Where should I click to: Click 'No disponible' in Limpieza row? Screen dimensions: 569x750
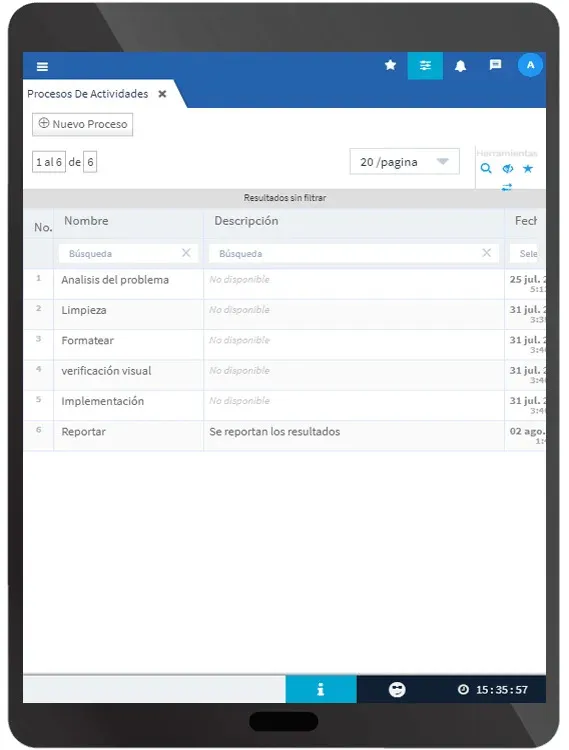(239, 310)
